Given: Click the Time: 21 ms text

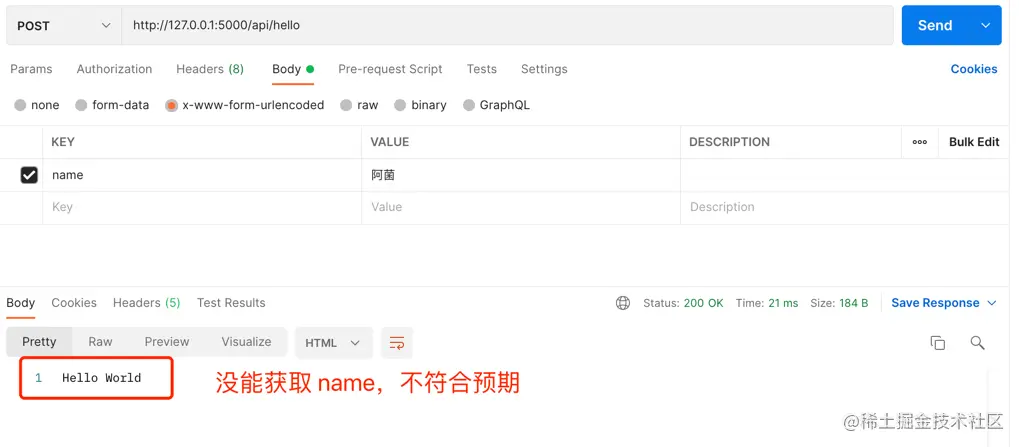Looking at the screenshot, I should click(767, 303).
